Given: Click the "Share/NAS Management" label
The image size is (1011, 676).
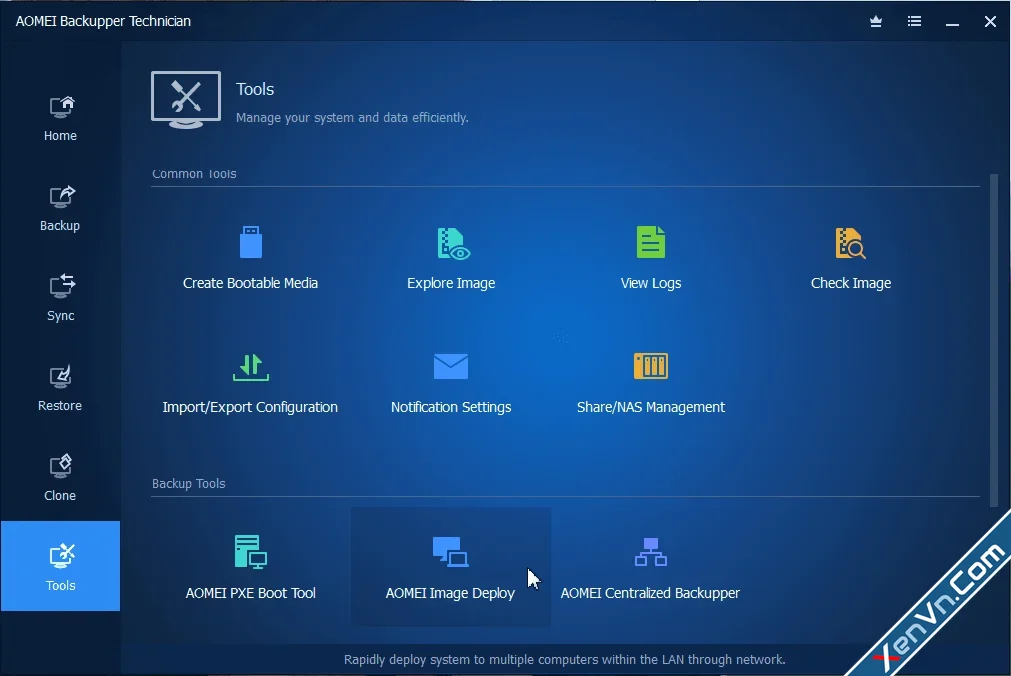Looking at the screenshot, I should (651, 407).
